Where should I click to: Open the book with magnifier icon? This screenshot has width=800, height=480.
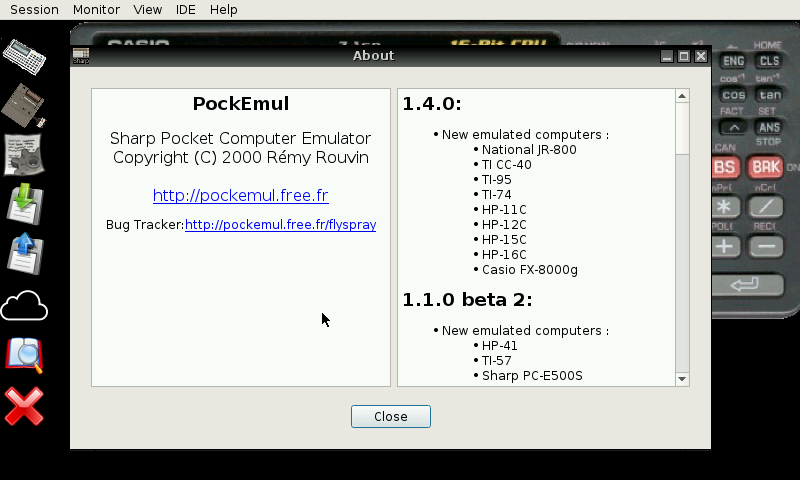point(24,355)
